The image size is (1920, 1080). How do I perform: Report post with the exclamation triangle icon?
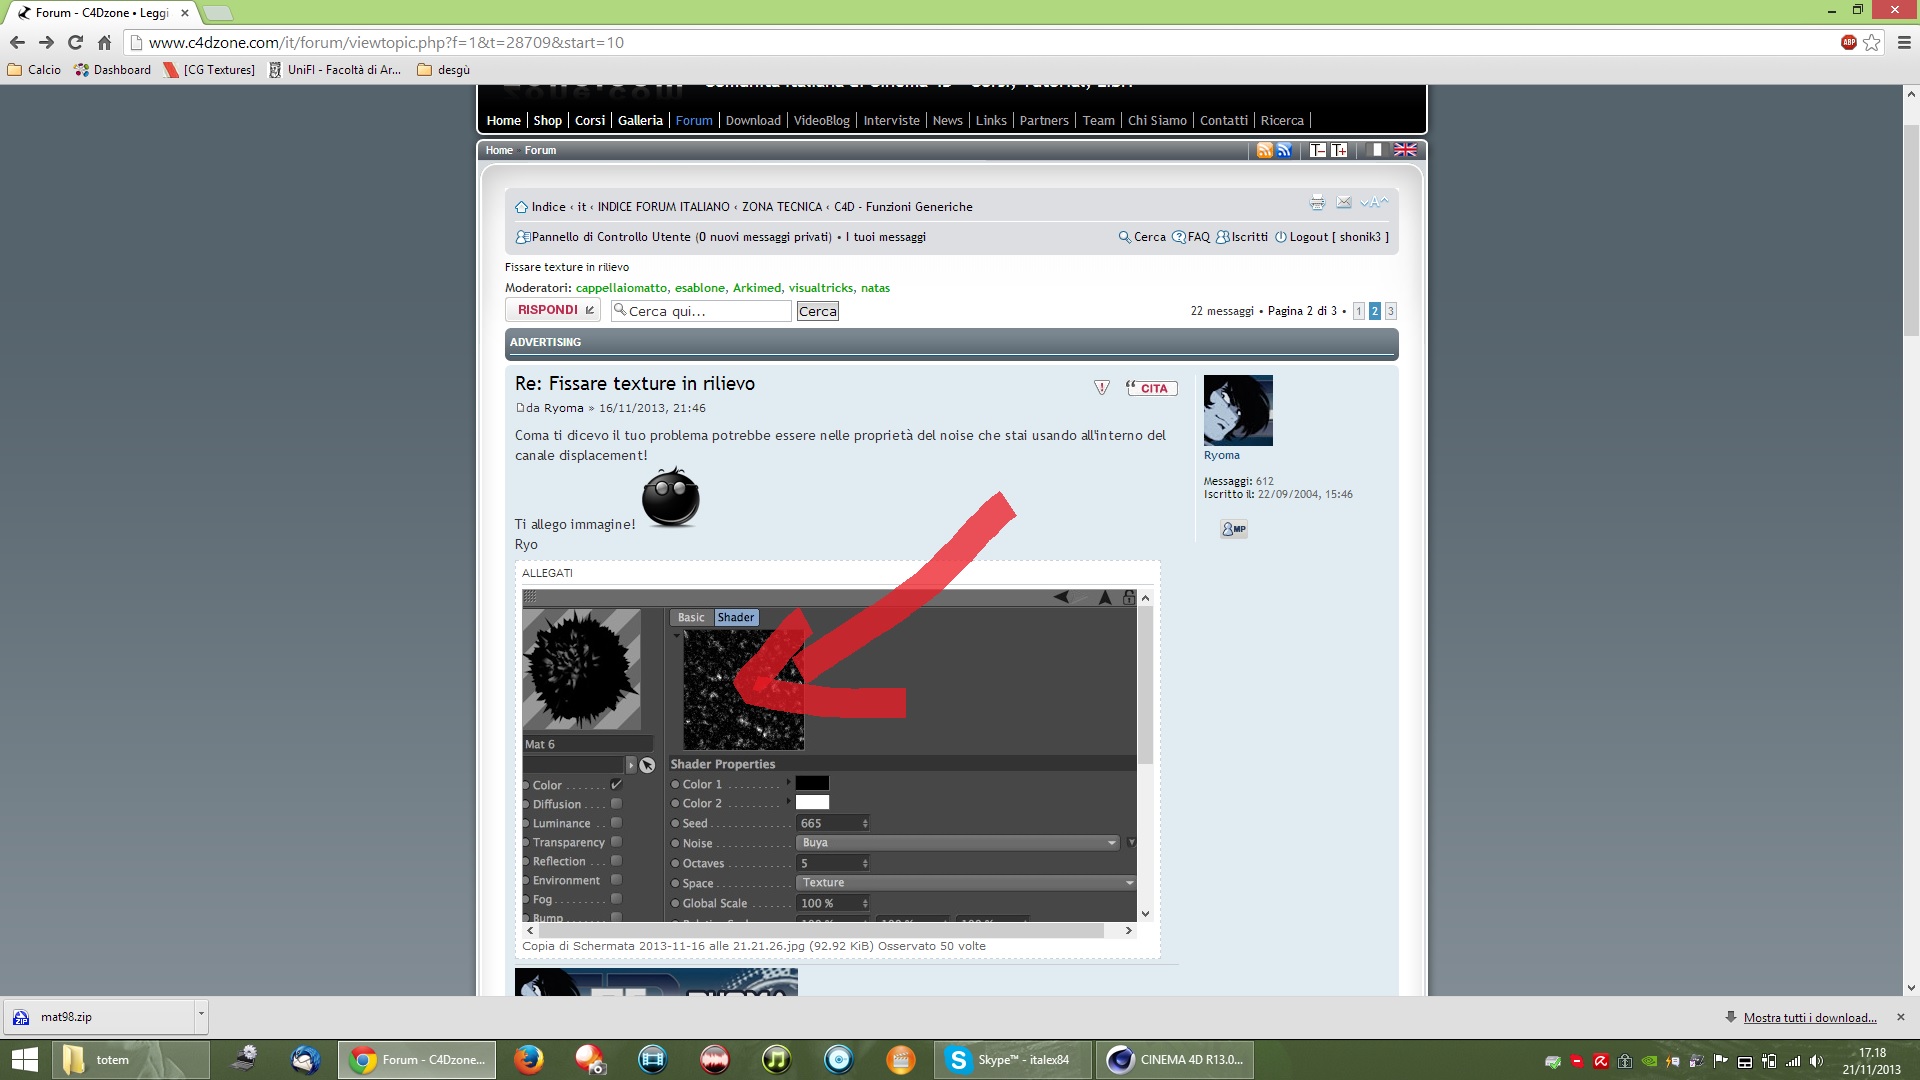coord(1101,388)
